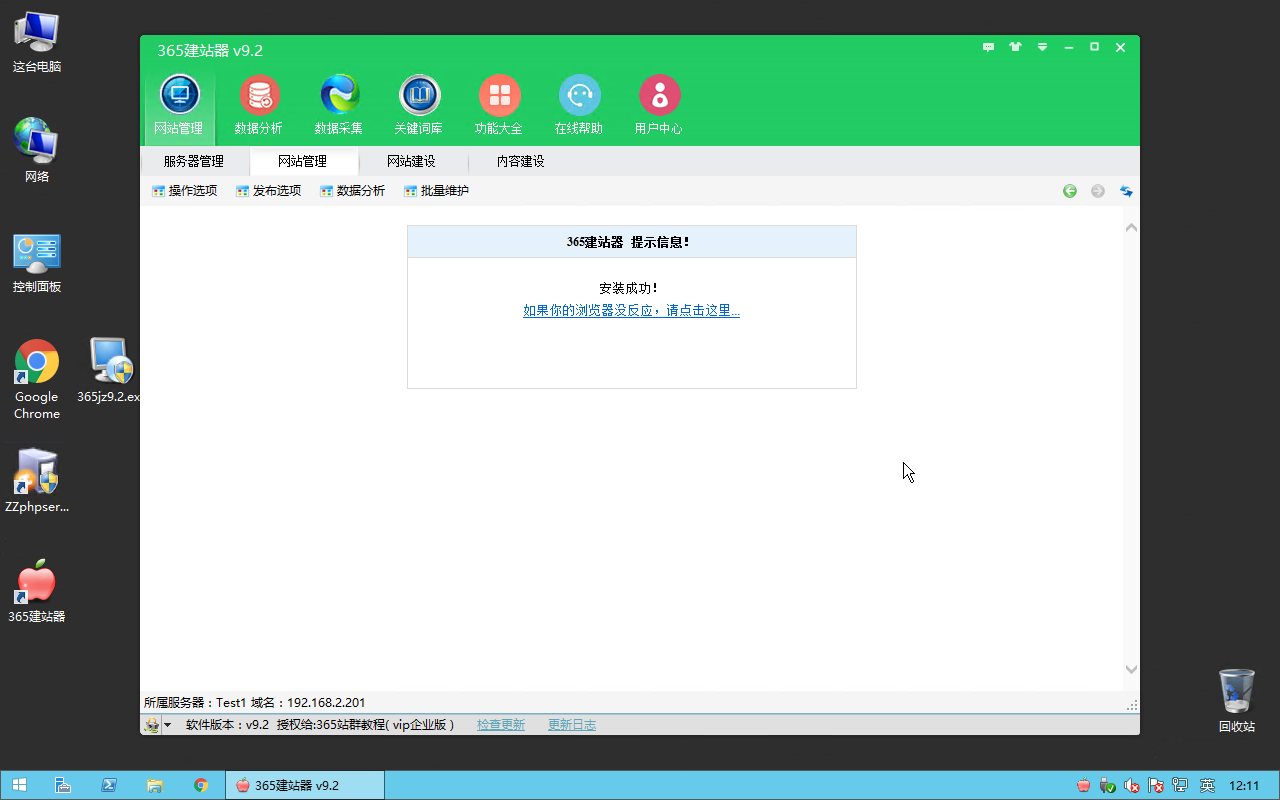The height and width of the screenshot is (800, 1280).
Task: Click the 12:11 taskbar clock
Action: [x=1244, y=785]
